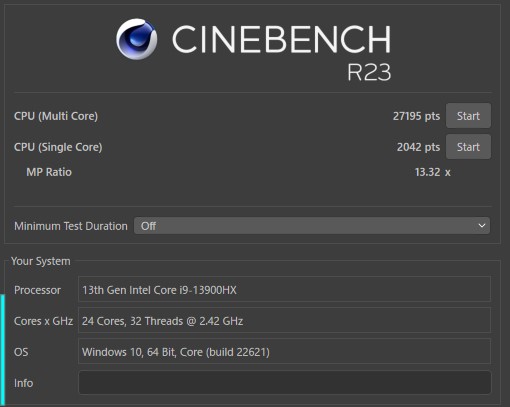Screen dimensions: 510x407
Task: Click the CPU (Multi Core) label
Action: (x=56, y=116)
